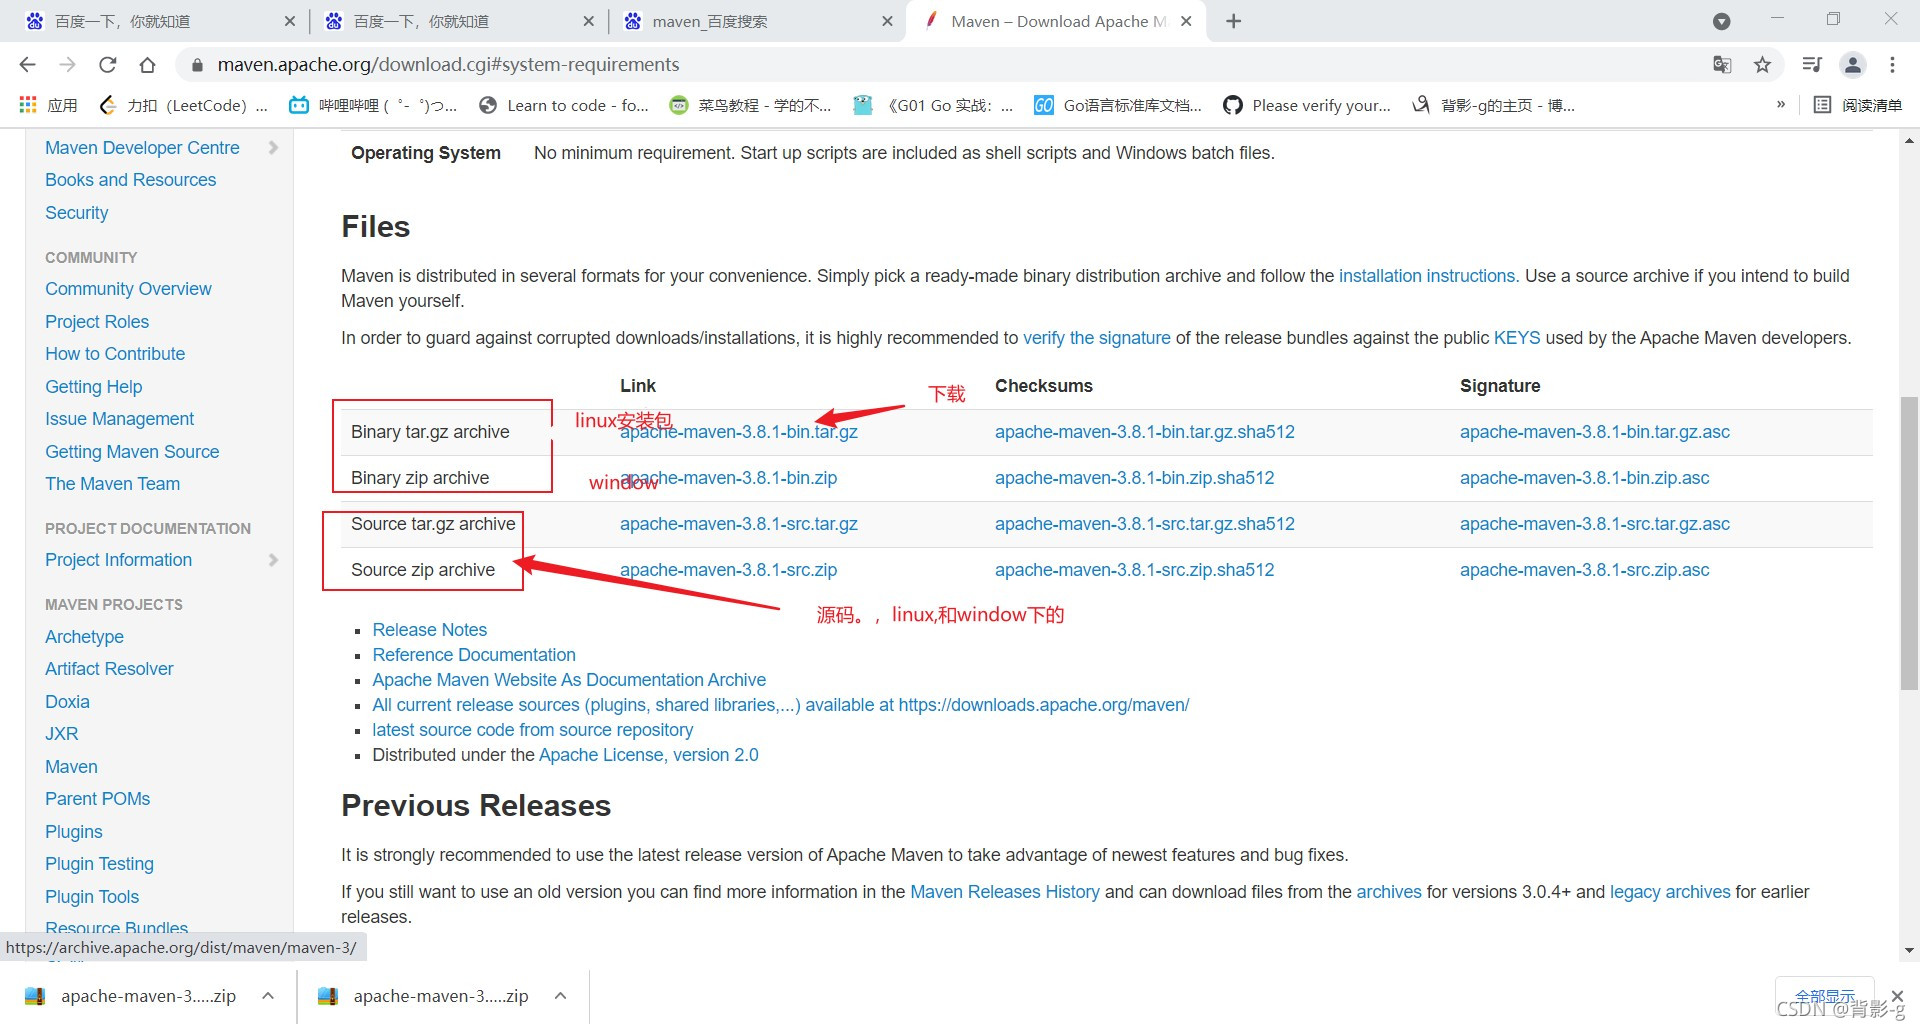Switch to the second 百度一下 tab
1920x1030 pixels.
point(459,21)
